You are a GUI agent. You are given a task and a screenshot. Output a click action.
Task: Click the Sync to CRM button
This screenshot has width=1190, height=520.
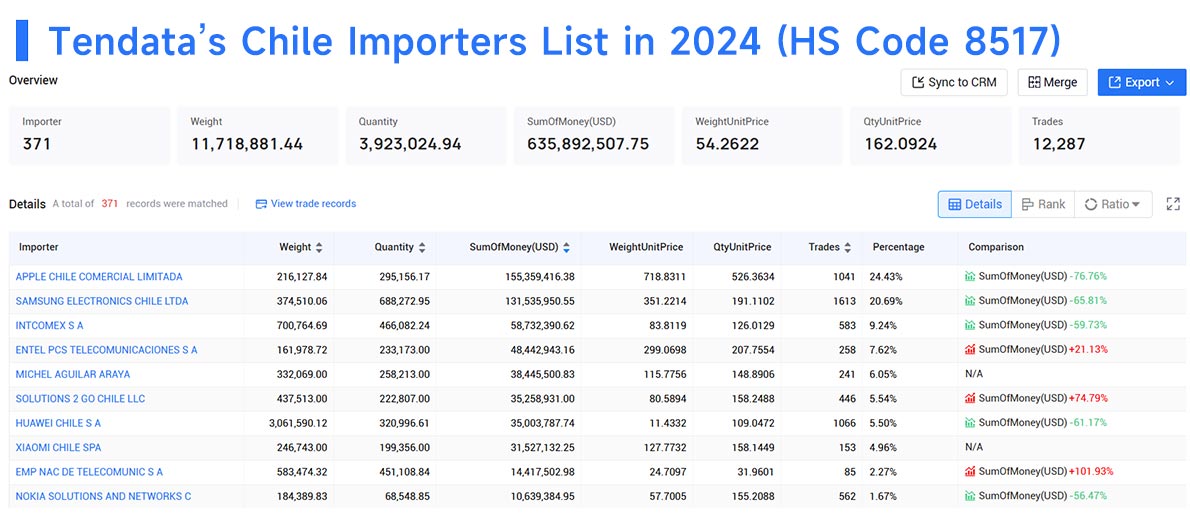954,82
